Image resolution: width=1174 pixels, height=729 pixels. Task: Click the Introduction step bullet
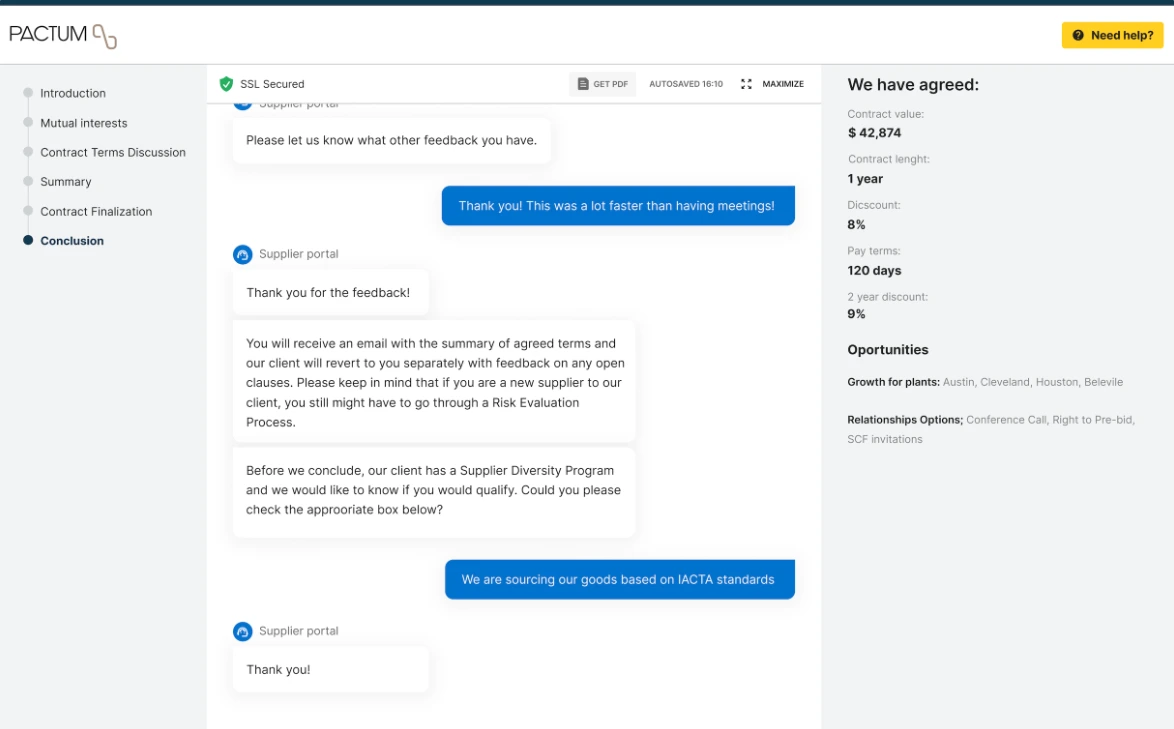pyautogui.click(x=28, y=93)
